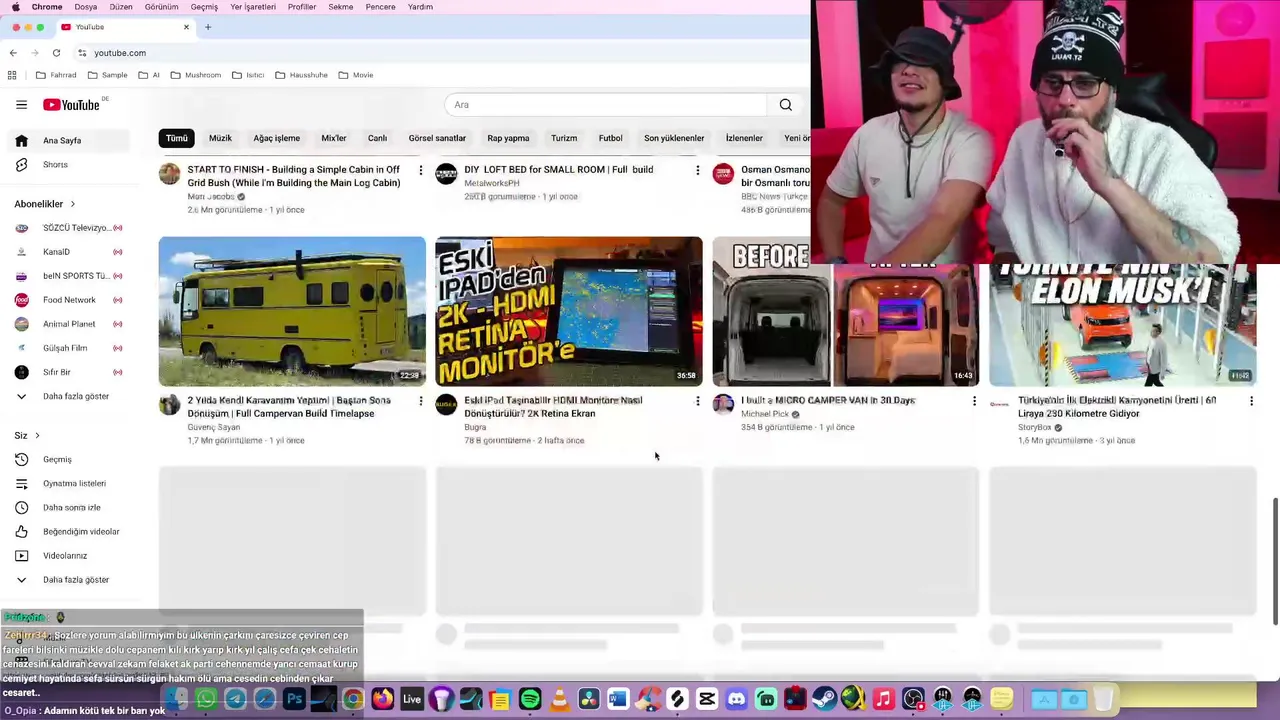The image size is (1280, 720).
Task: Open Steam from the Dock
Action: coord(824,699)
